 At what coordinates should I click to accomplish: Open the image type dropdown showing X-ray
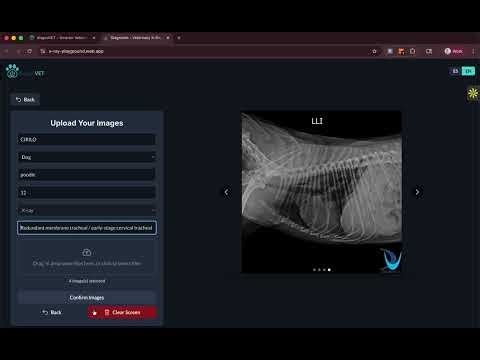[87, 210]
